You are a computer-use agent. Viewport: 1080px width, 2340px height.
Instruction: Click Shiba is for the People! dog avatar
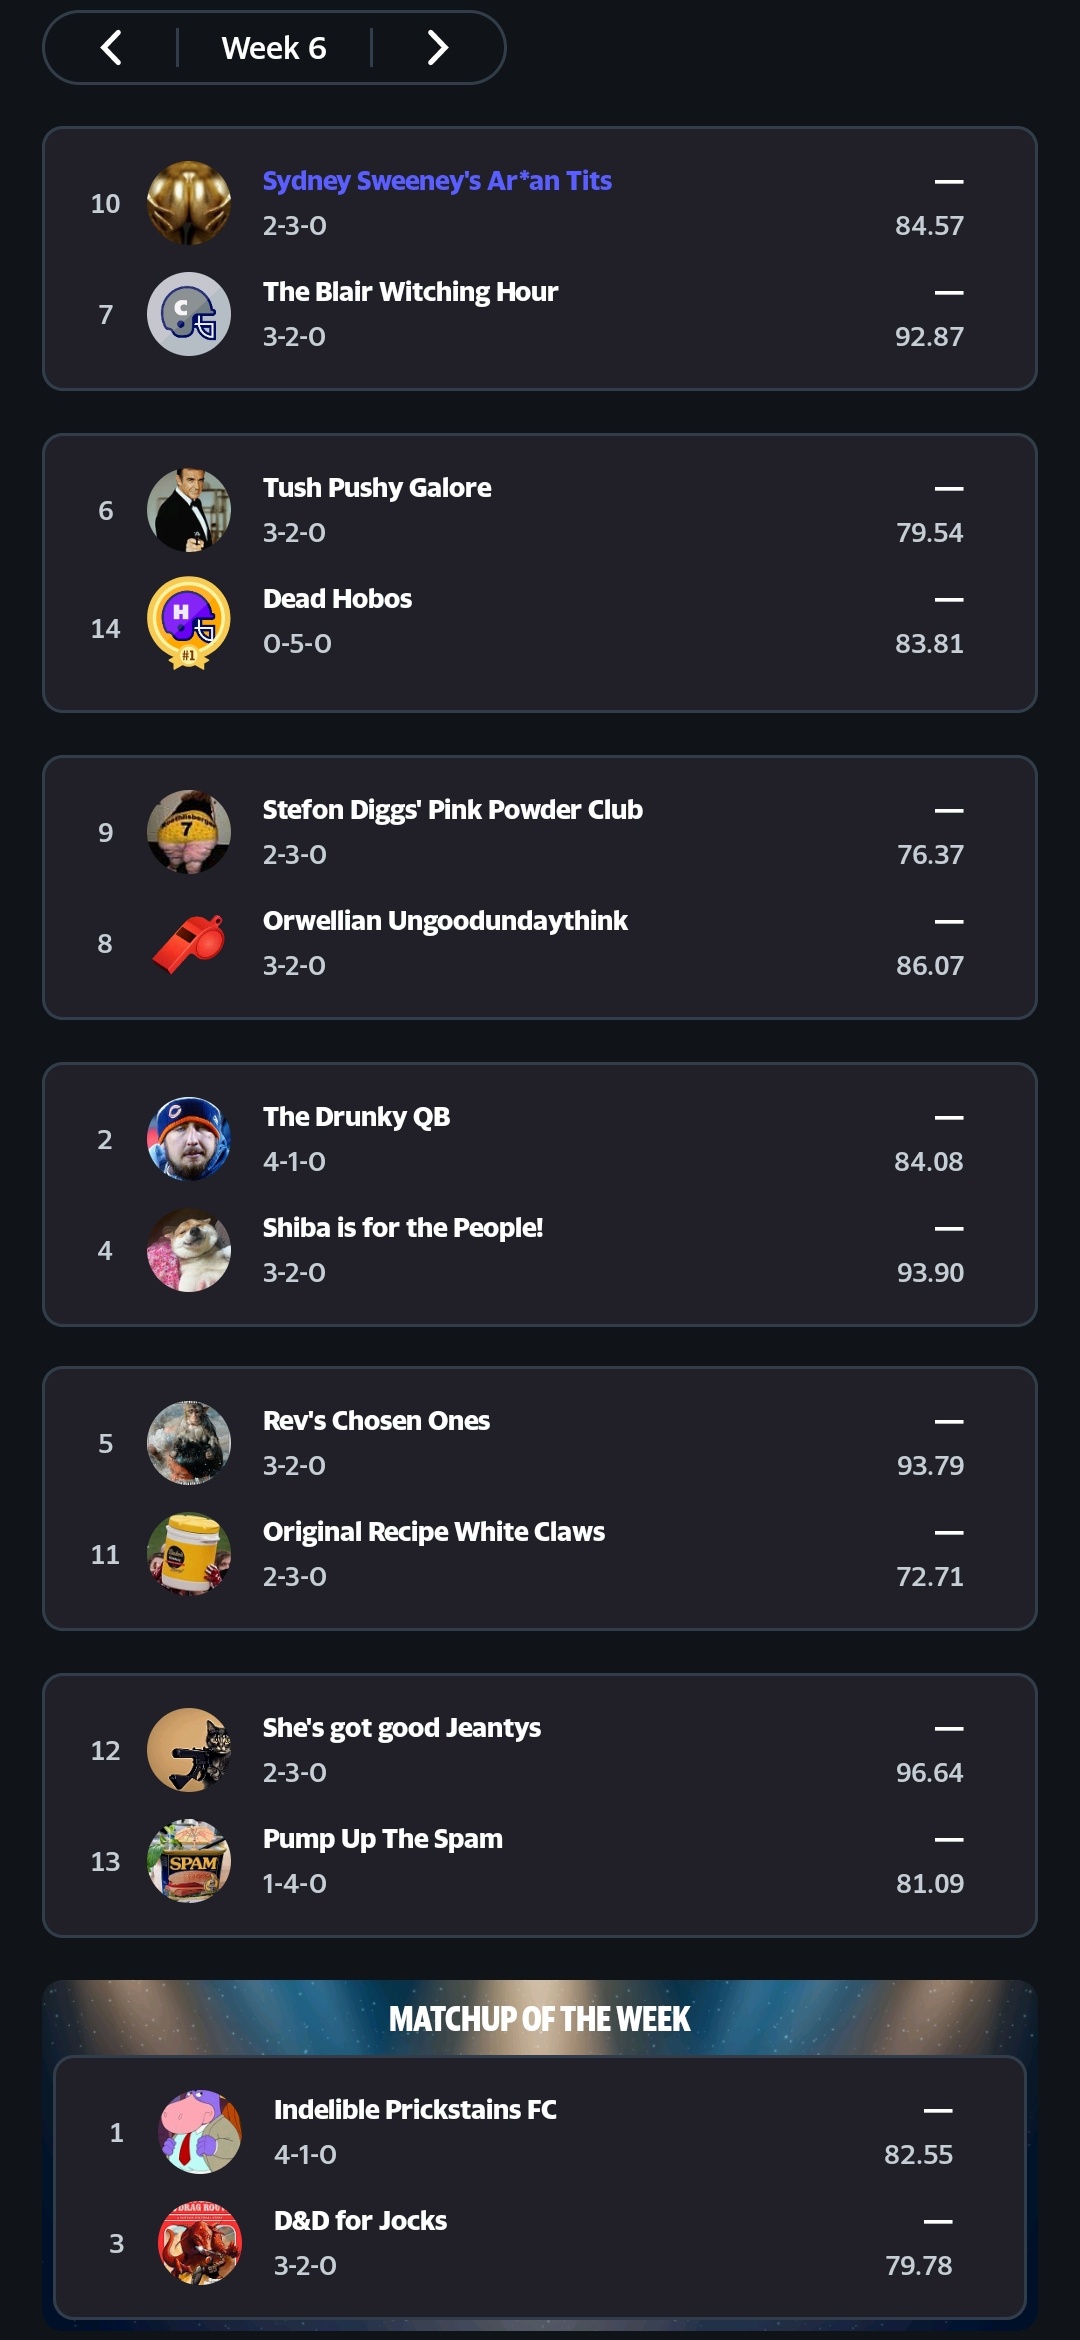pos(189,1250)
